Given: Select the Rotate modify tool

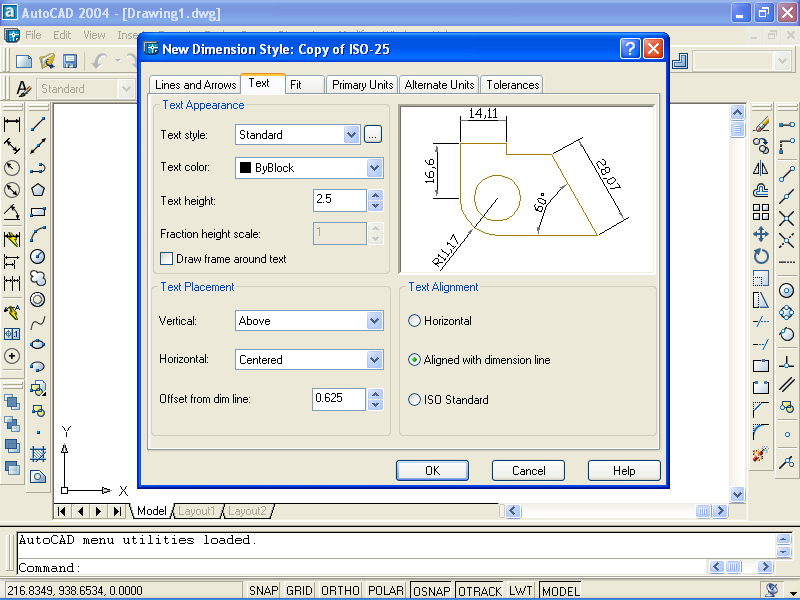Looking at the screenshot, I should point(761,256).
